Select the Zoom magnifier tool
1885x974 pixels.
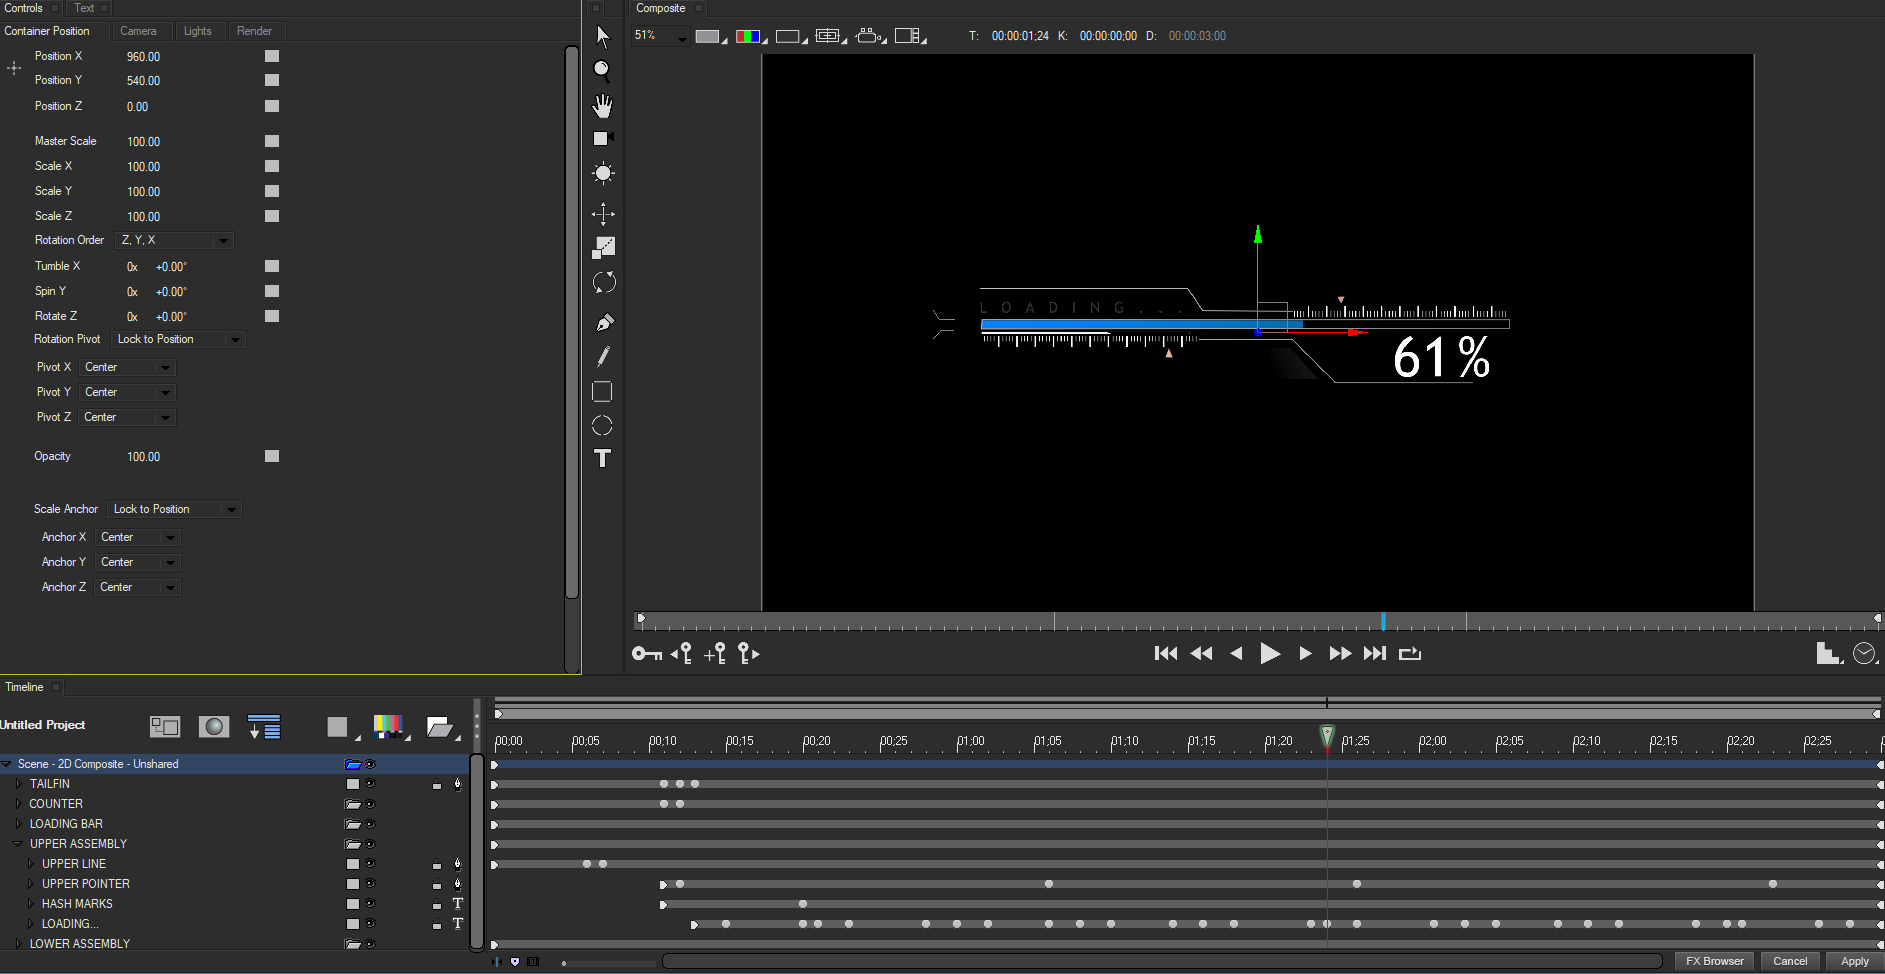[602, 70]
